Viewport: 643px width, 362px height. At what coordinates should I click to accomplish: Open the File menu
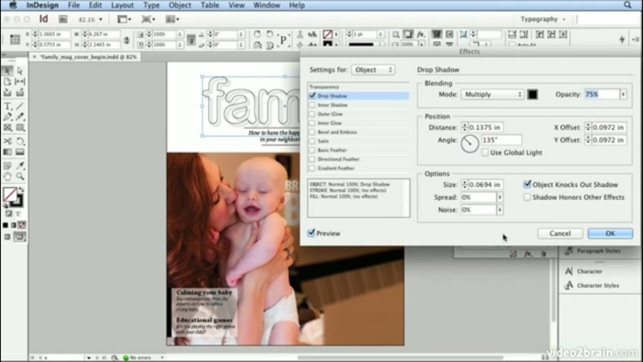74,5
